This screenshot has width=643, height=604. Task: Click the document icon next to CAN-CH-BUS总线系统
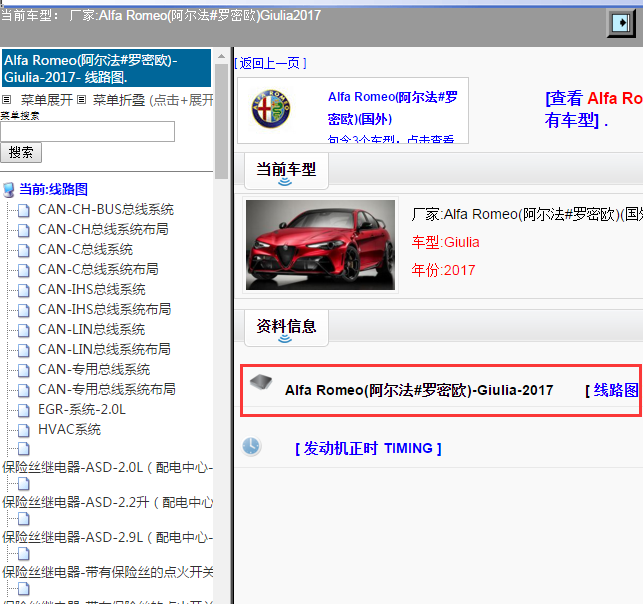(24, 210)
